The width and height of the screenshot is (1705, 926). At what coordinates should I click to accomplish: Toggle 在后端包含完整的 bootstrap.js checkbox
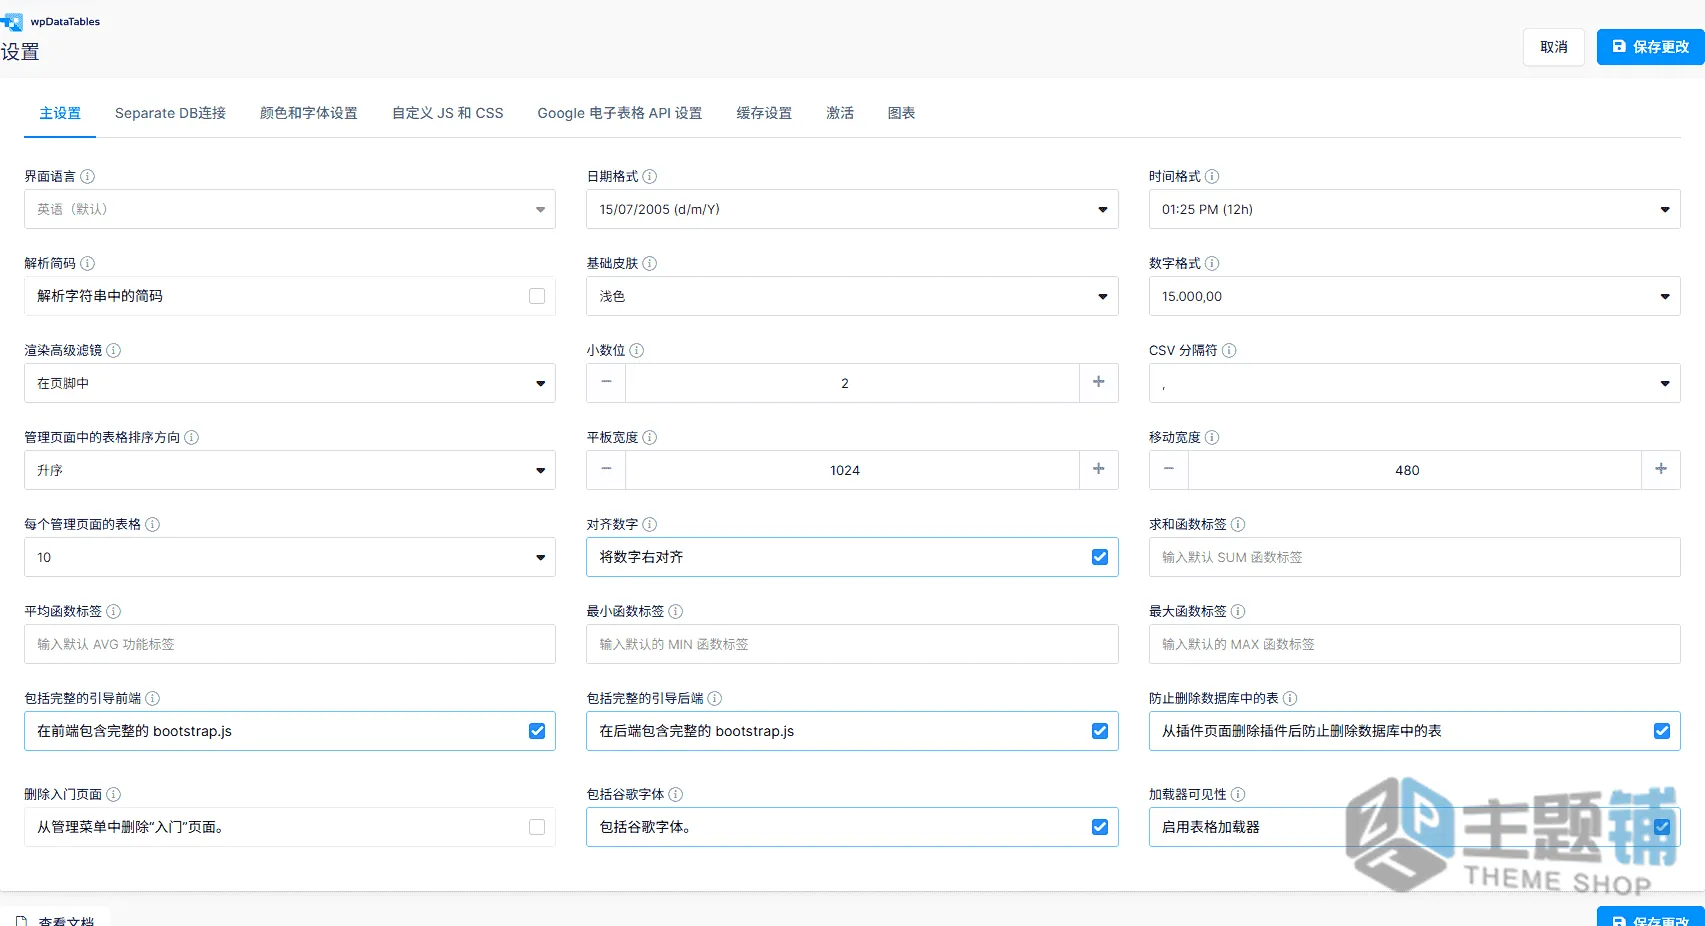pos(1100,731)
